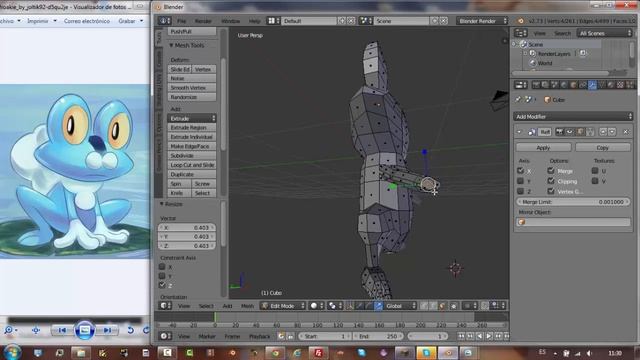This screenshot has height=360, width=640.
Task: Open the Edit Mode selector dropdown
Action: coord(283,306)
